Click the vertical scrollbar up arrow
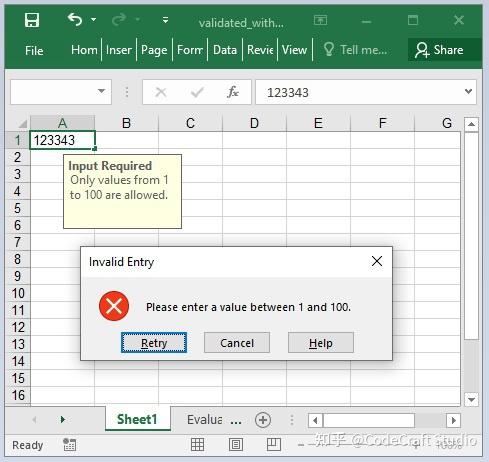 [471, 125]
